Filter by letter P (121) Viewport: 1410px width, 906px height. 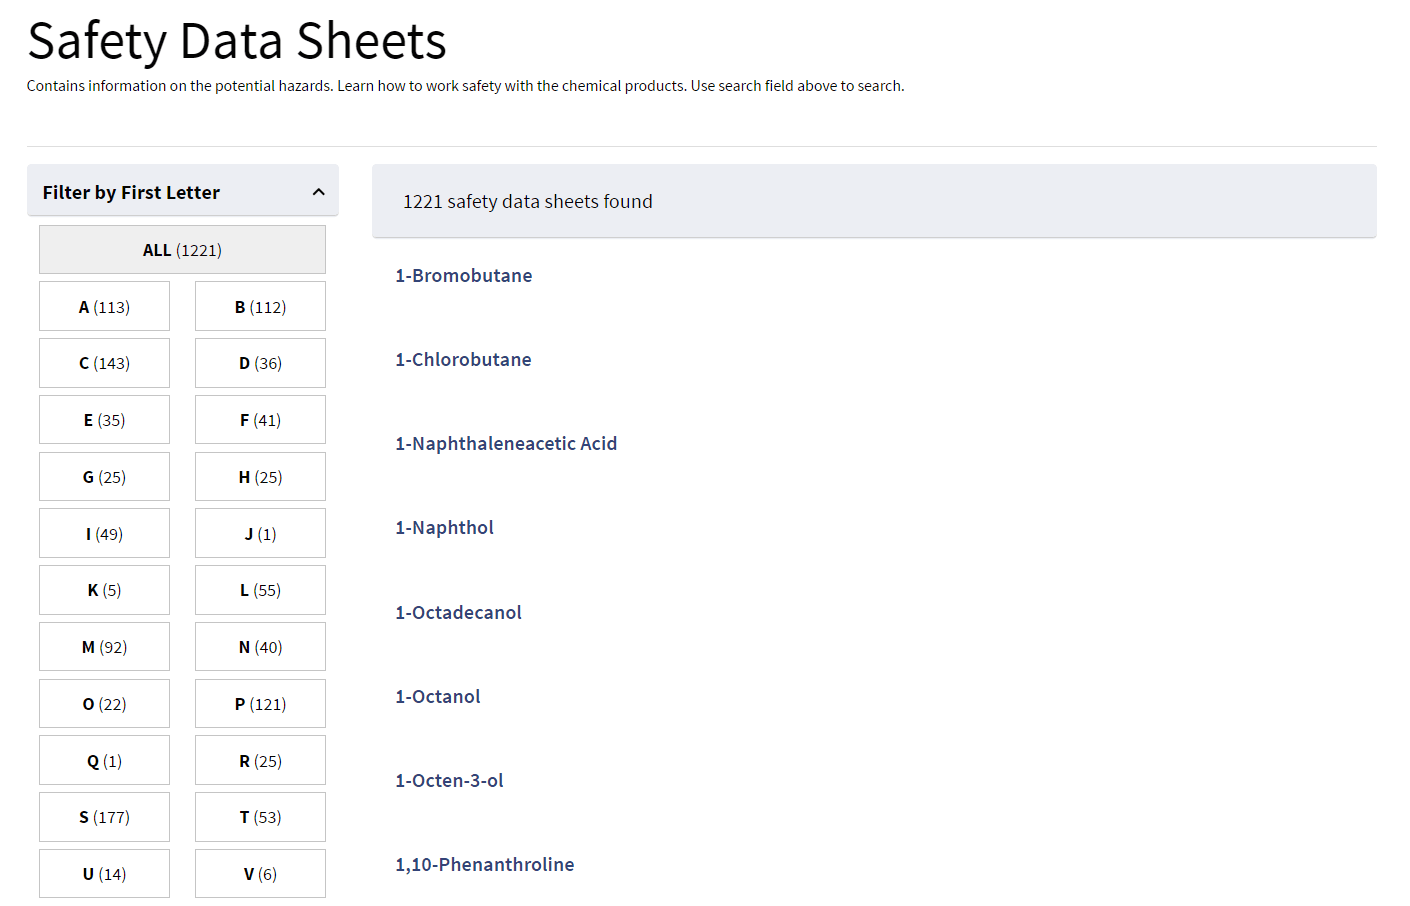coord(260,704)
